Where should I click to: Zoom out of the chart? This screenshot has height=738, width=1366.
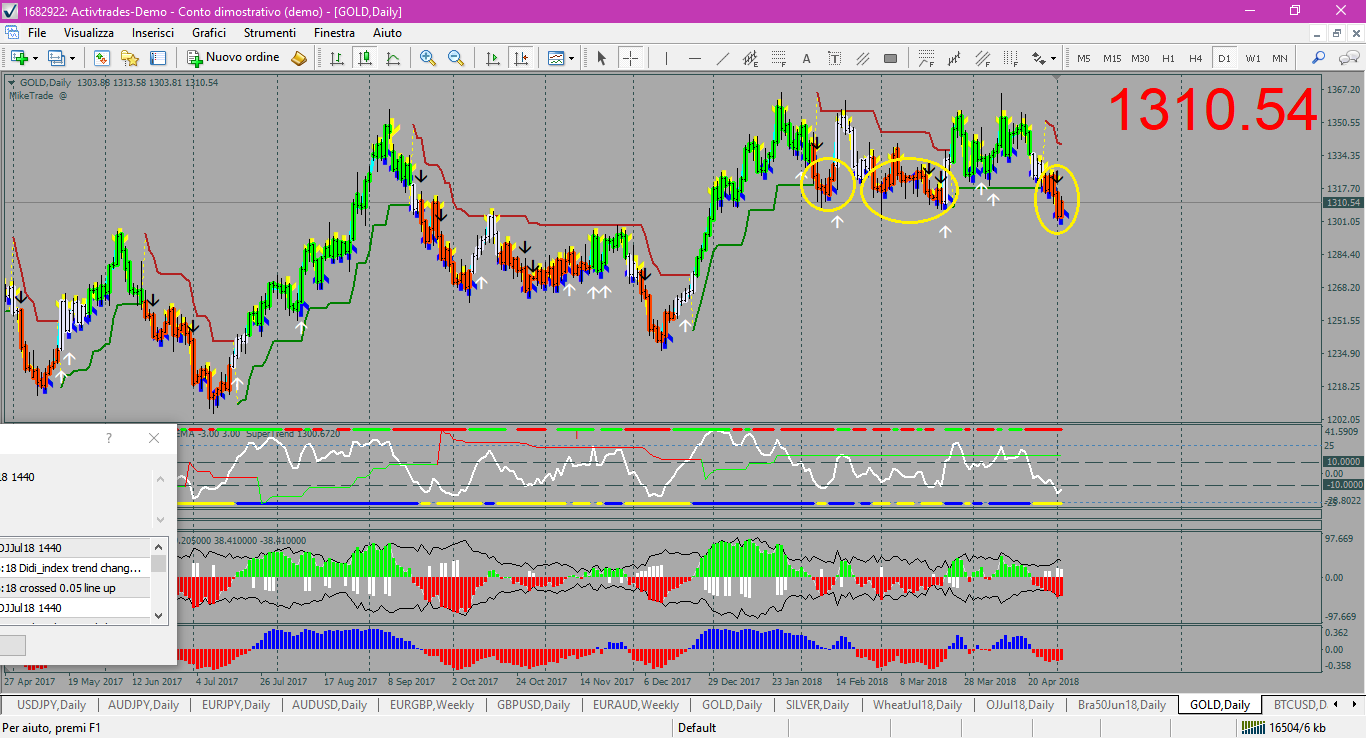pos(456,58)
